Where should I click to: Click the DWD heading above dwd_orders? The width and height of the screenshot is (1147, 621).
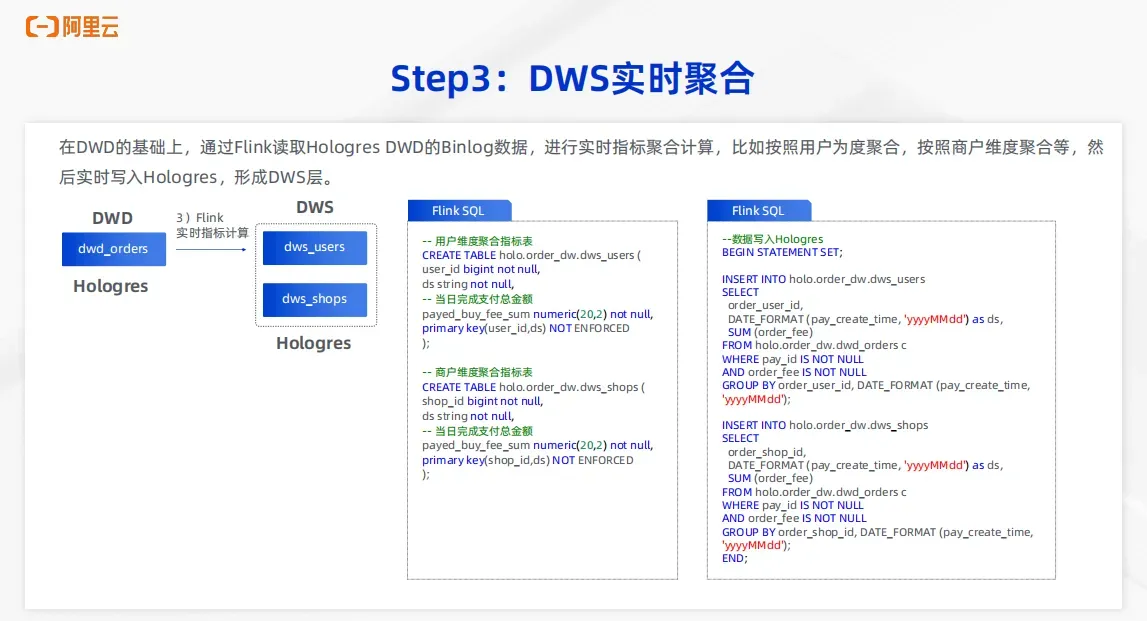[113, 218]
